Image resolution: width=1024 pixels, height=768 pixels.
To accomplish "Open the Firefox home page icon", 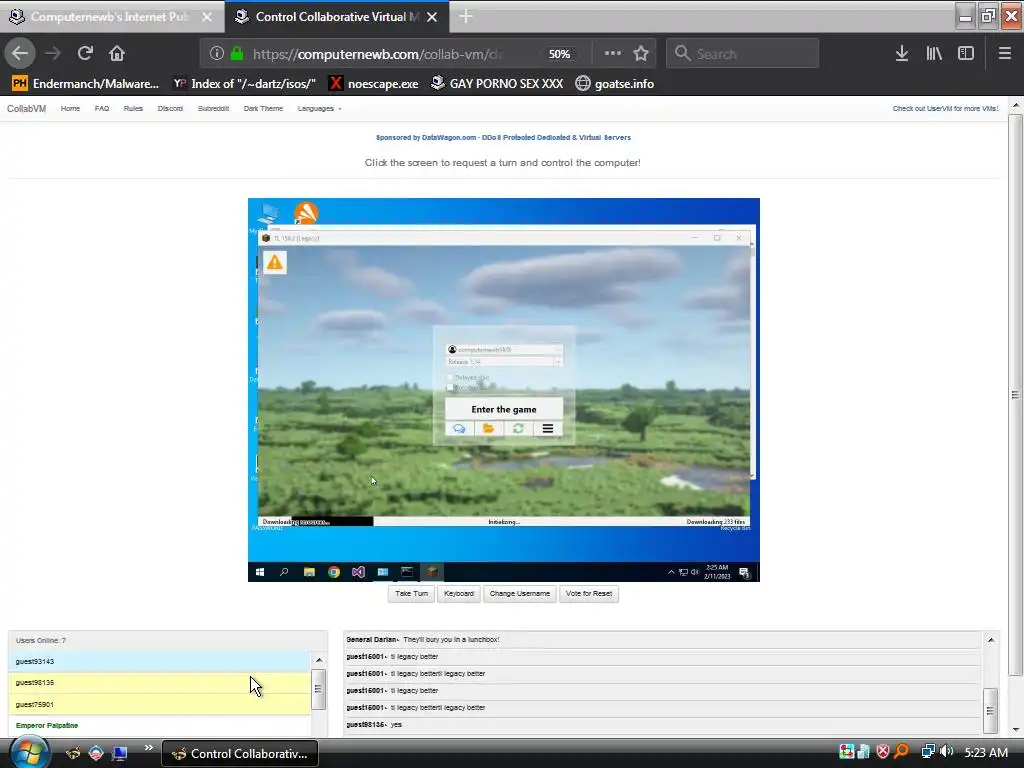I will [x=117, y=54].
